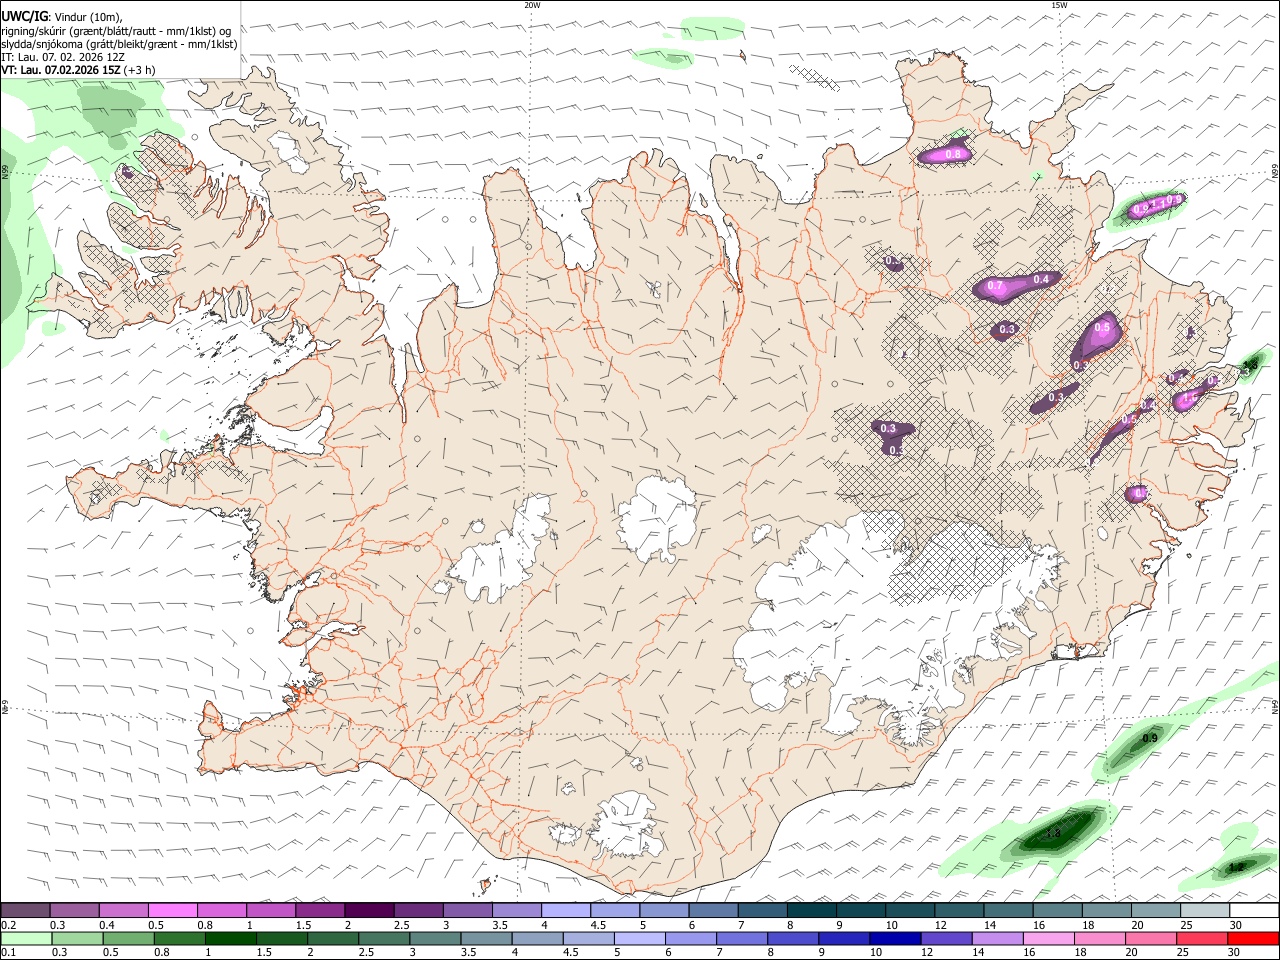The width and height of the screenshot is (1280, 960).
Task: Click the '1.2' rain value at southeast edge
Action: click(x=1236, y=867)
